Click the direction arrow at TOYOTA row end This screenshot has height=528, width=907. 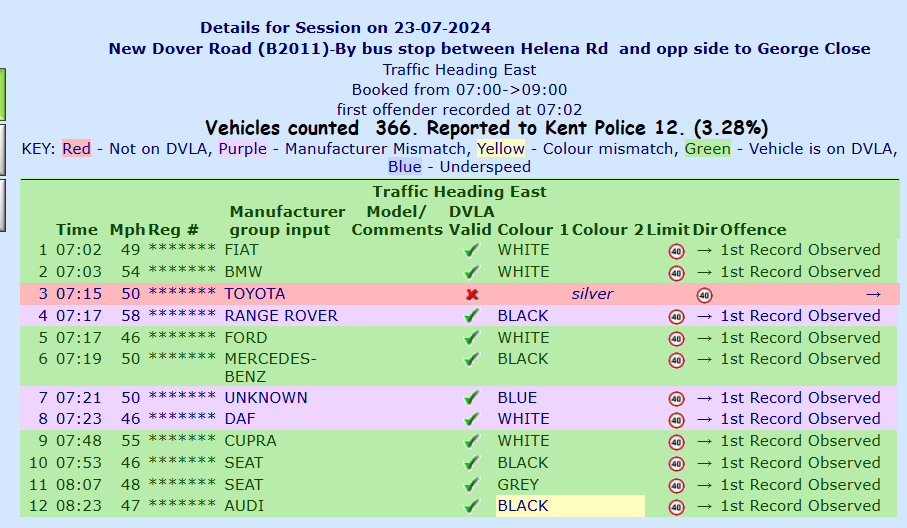873,294
